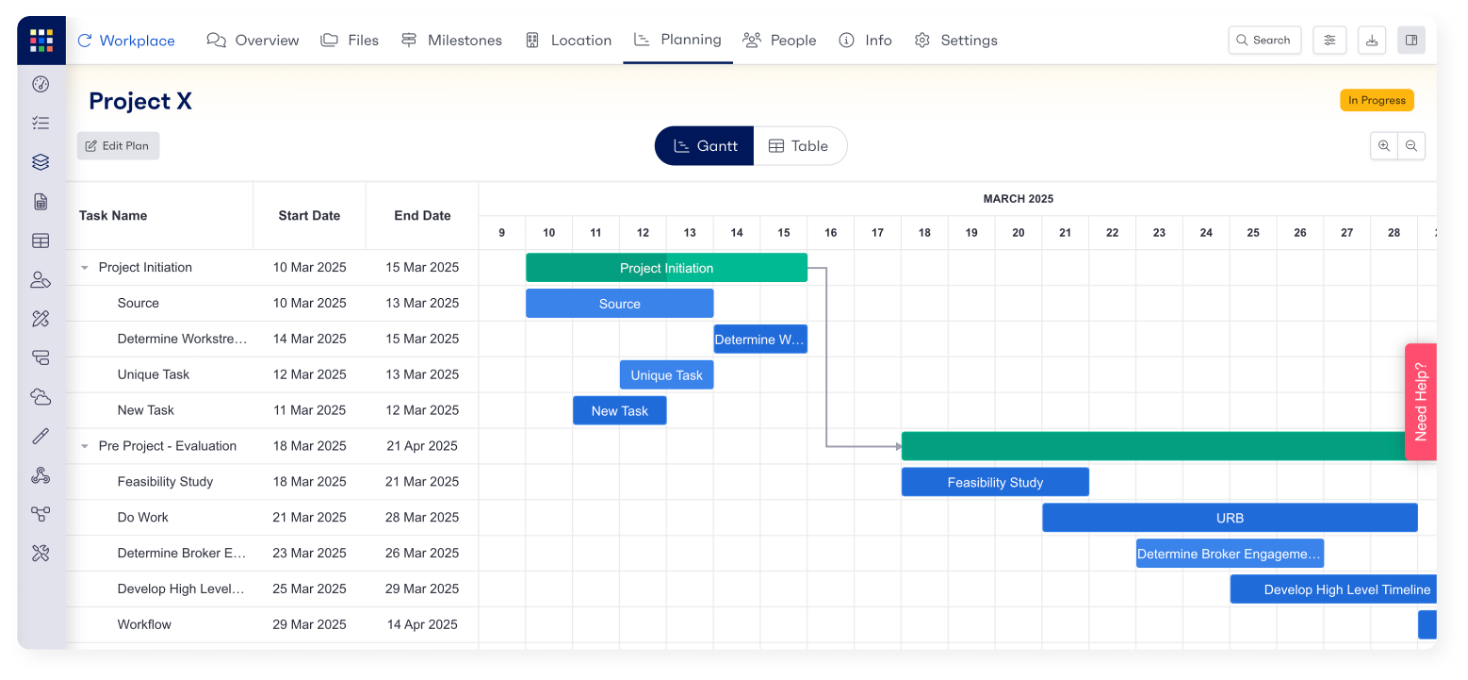Collapse the Project Initiation group
Viewport: 1468px width, 680px height.
tap(85, 268)
